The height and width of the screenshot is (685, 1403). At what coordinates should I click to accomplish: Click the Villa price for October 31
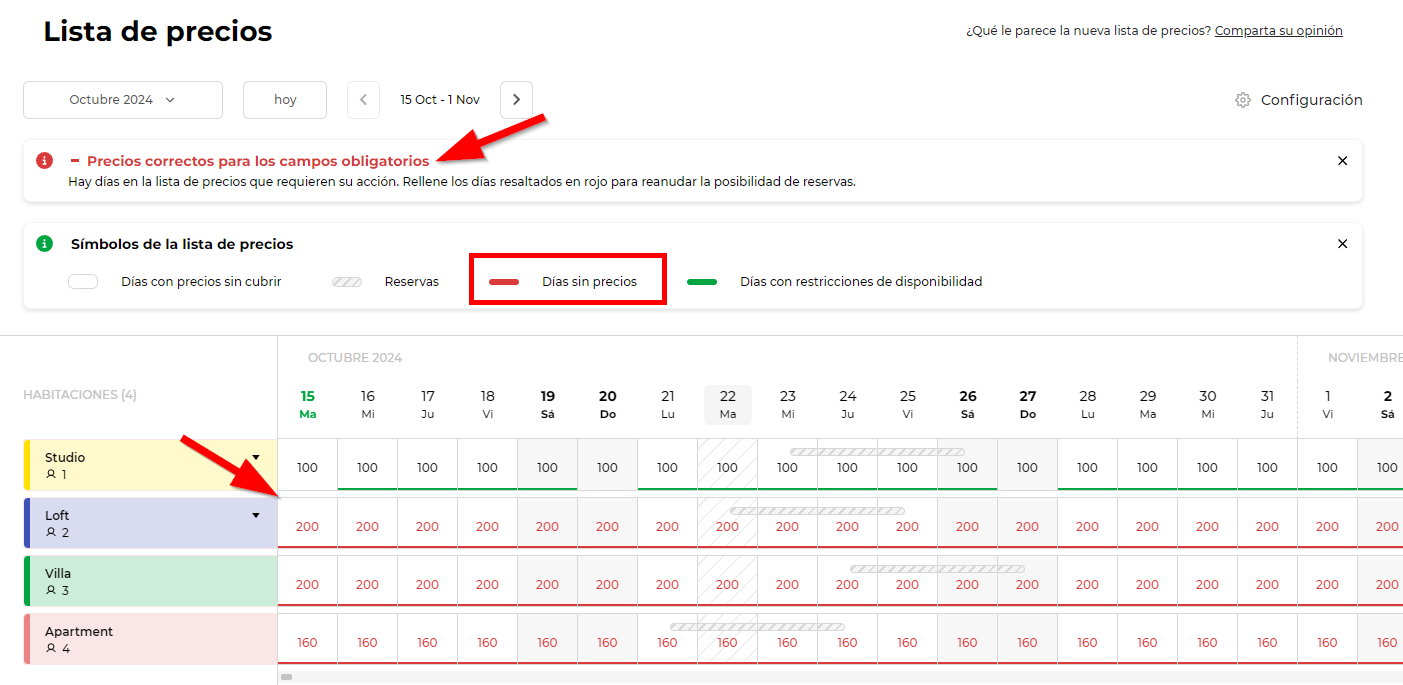pyautogui.click(x=1267, y=584)
